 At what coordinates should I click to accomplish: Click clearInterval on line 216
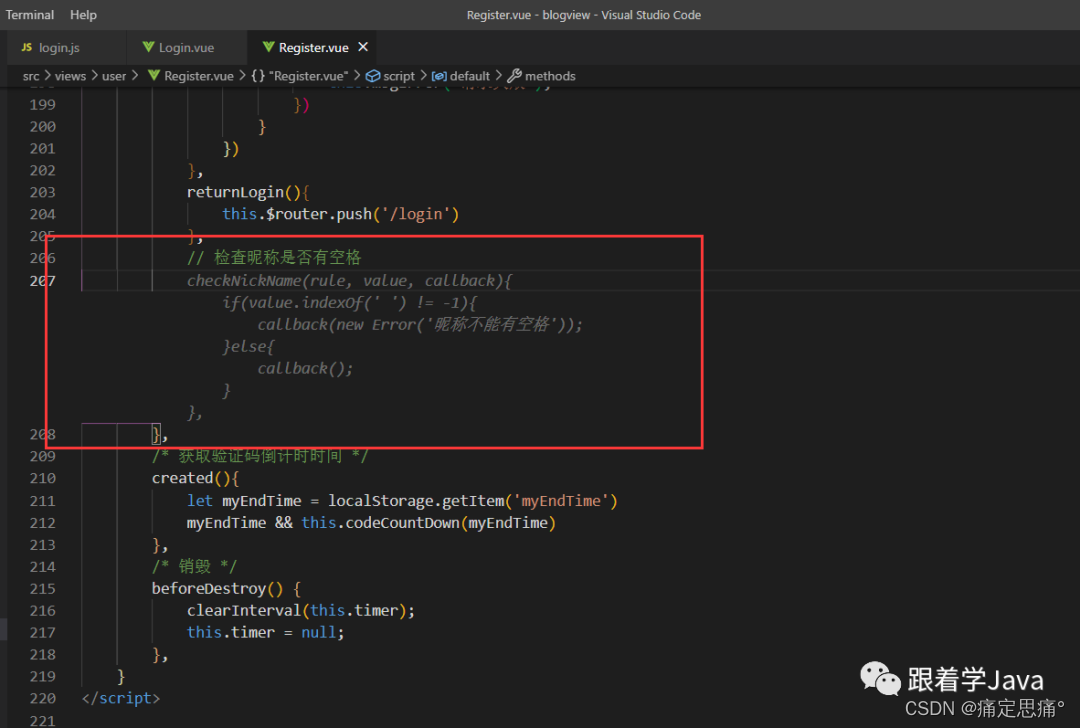[244, 610]
